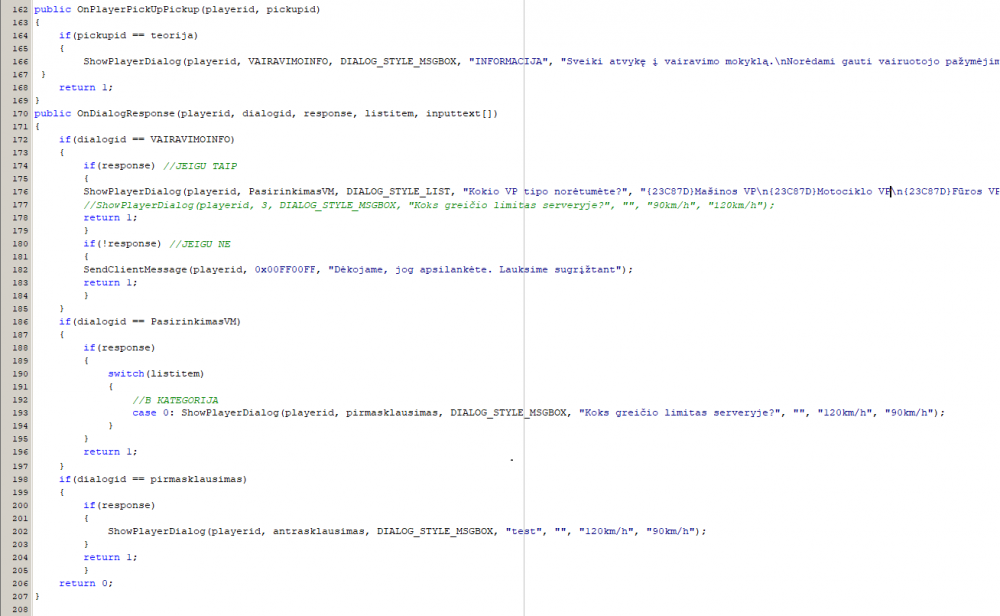Click line number 166 in the gutter
The width and height of the screenshot is (1000, 616).
tap(20, 62)
